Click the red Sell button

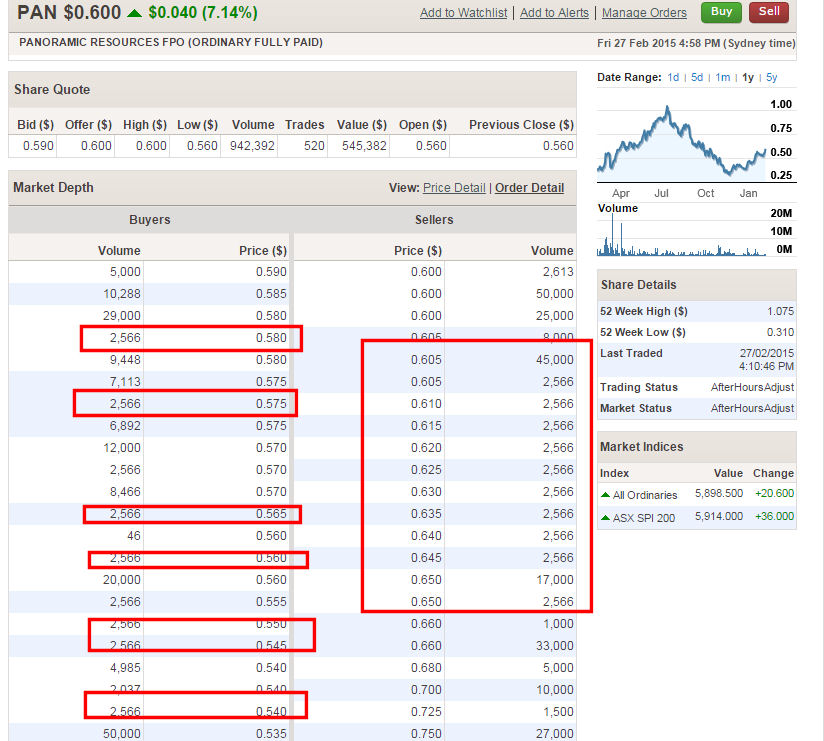769,12
